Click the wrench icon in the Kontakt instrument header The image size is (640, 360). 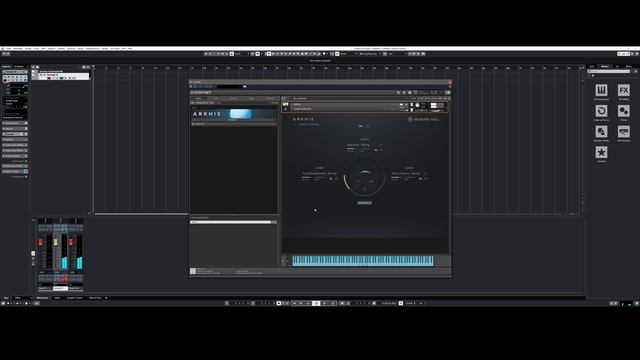tap(285, 104)
